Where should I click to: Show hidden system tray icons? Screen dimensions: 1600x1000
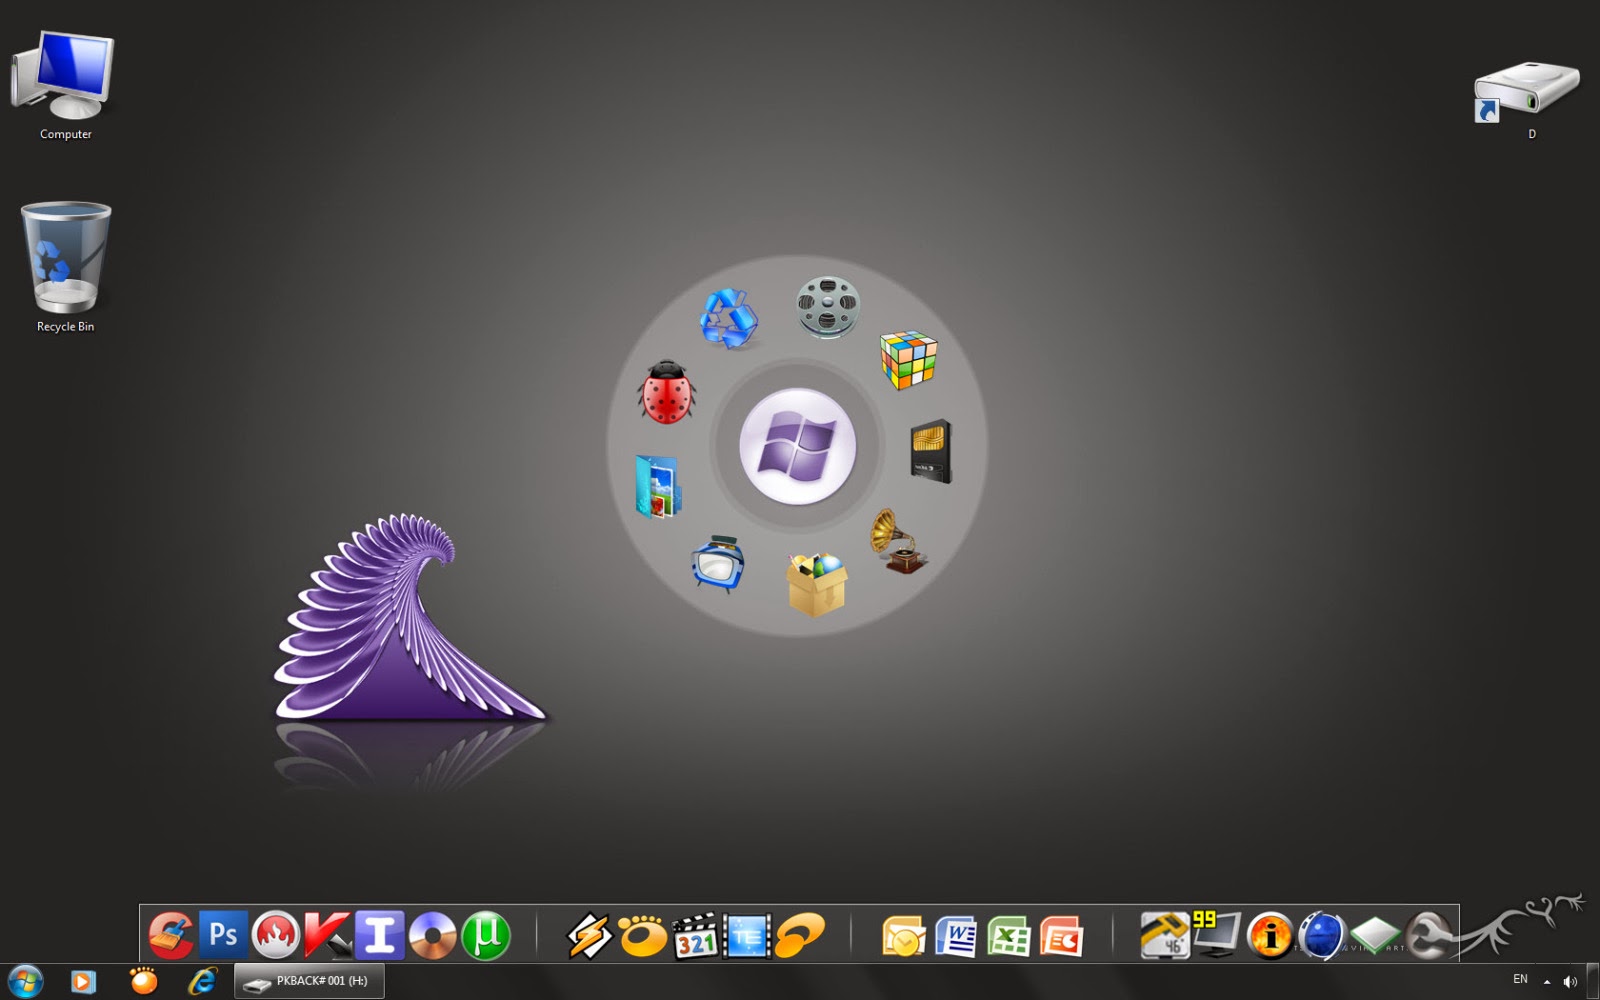pos(1547,982)
